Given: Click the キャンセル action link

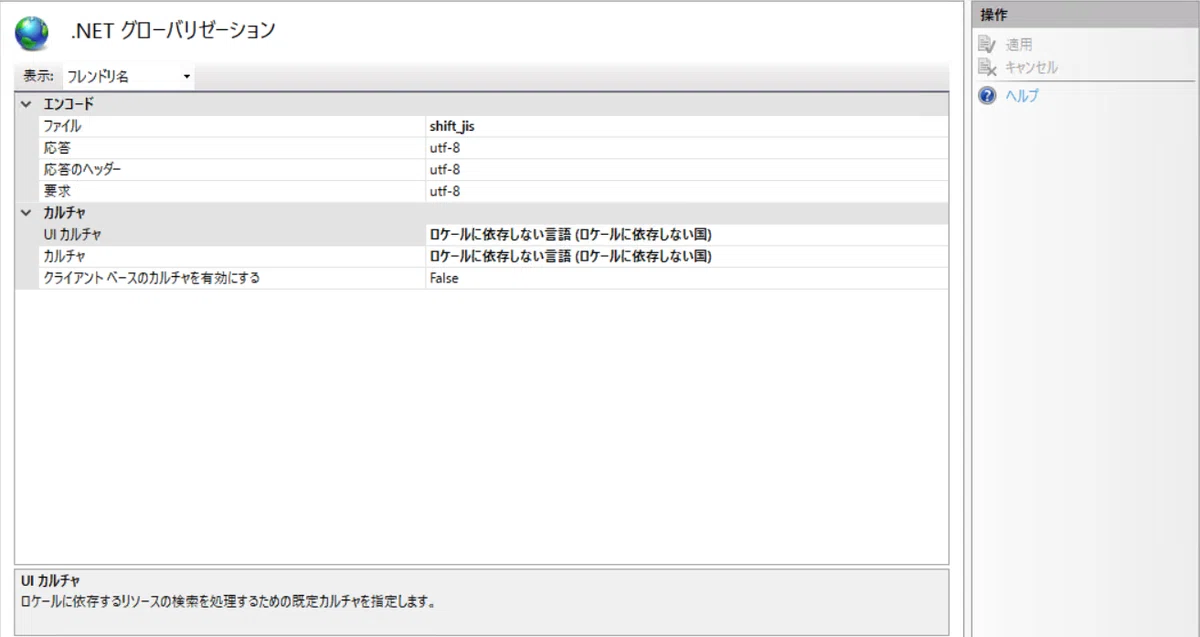Looking at the screenshot, I should [1031, 68].
